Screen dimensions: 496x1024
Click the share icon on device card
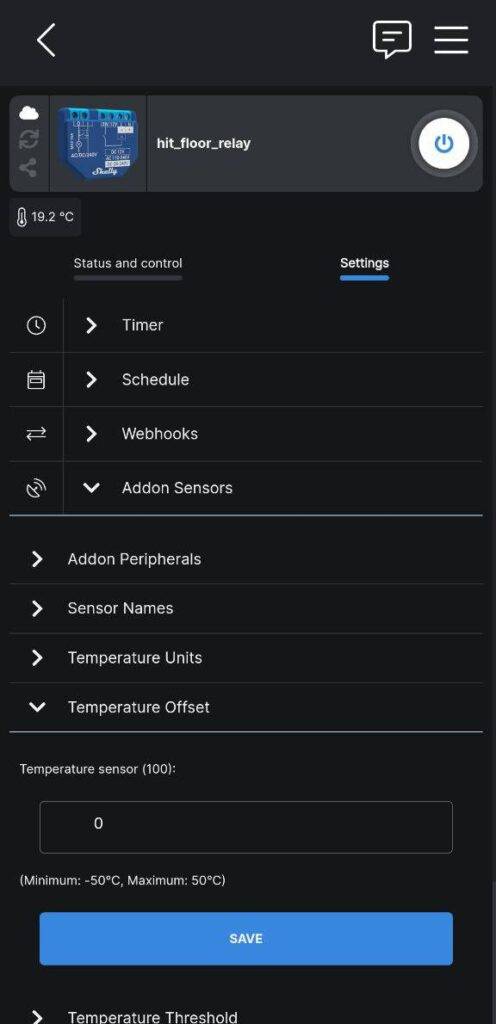(28, 168)
